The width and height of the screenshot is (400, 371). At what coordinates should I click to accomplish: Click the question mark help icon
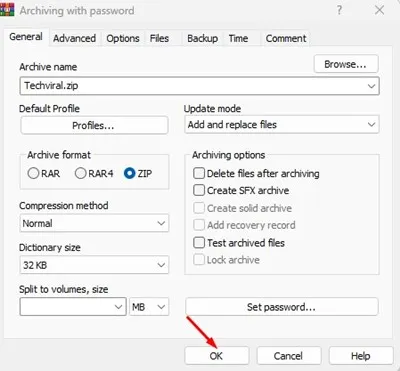(339, 10)
